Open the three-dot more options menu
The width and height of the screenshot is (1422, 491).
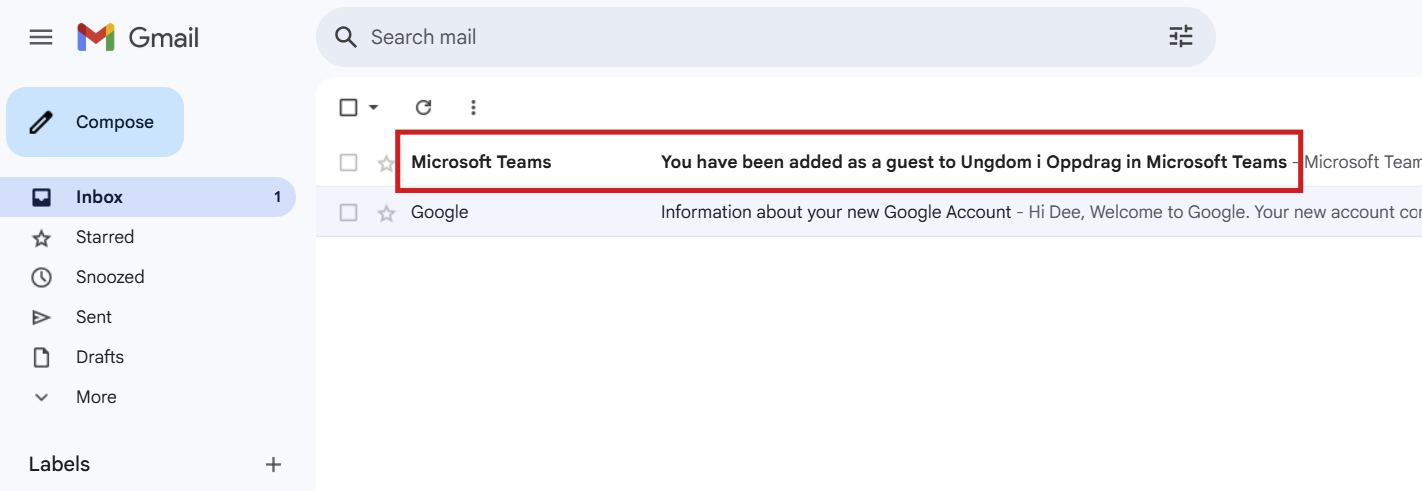pyautogui.click(x=473, y=107)
